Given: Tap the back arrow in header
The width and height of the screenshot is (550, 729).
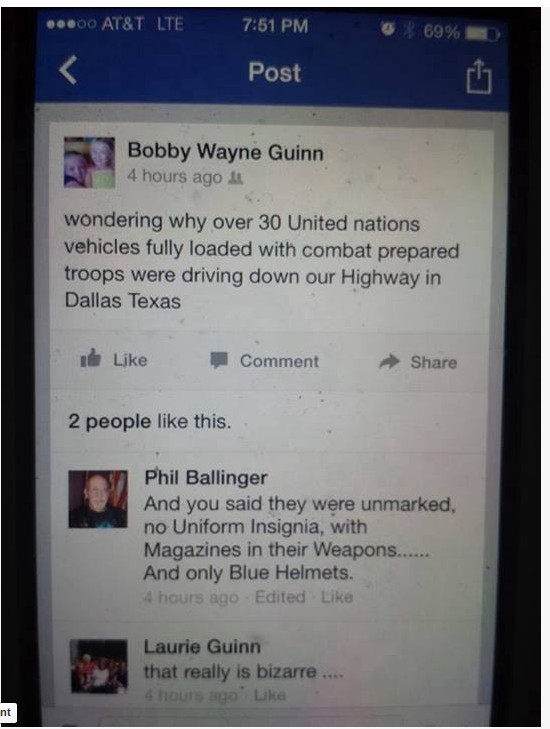Looking at the screenshot, I should point(68,71).
